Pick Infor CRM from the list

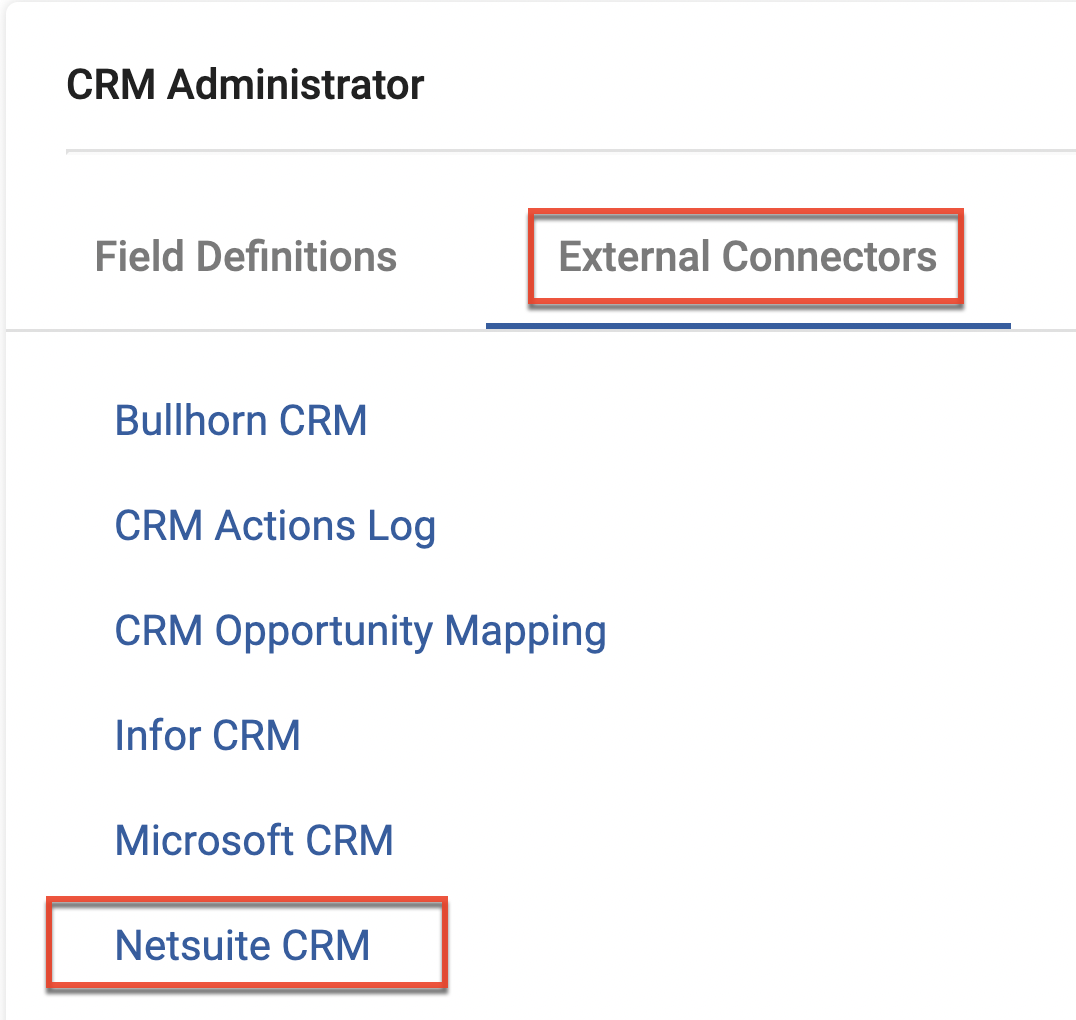coord(208,736)
